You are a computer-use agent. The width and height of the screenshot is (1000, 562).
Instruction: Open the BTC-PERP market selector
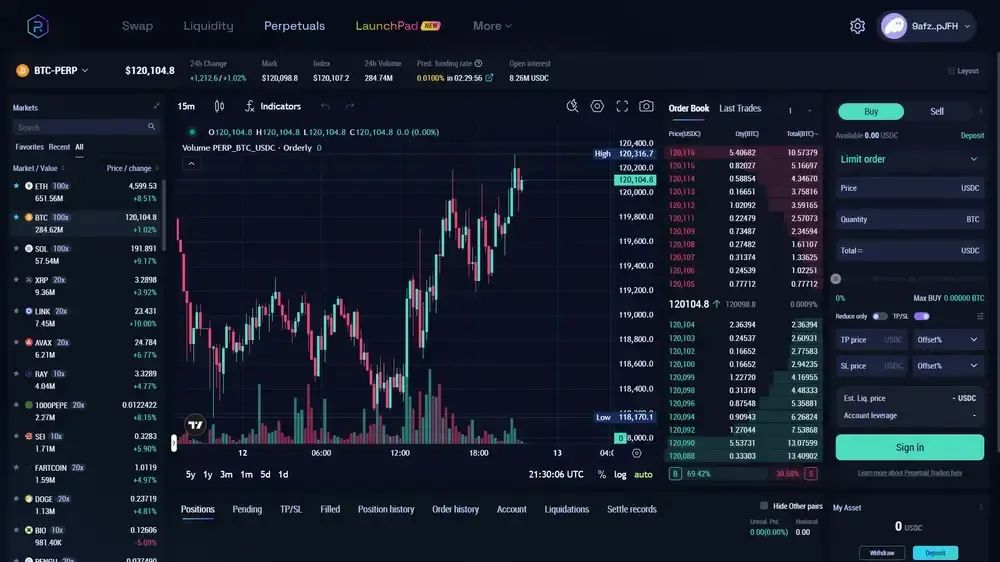click(52, 70)
